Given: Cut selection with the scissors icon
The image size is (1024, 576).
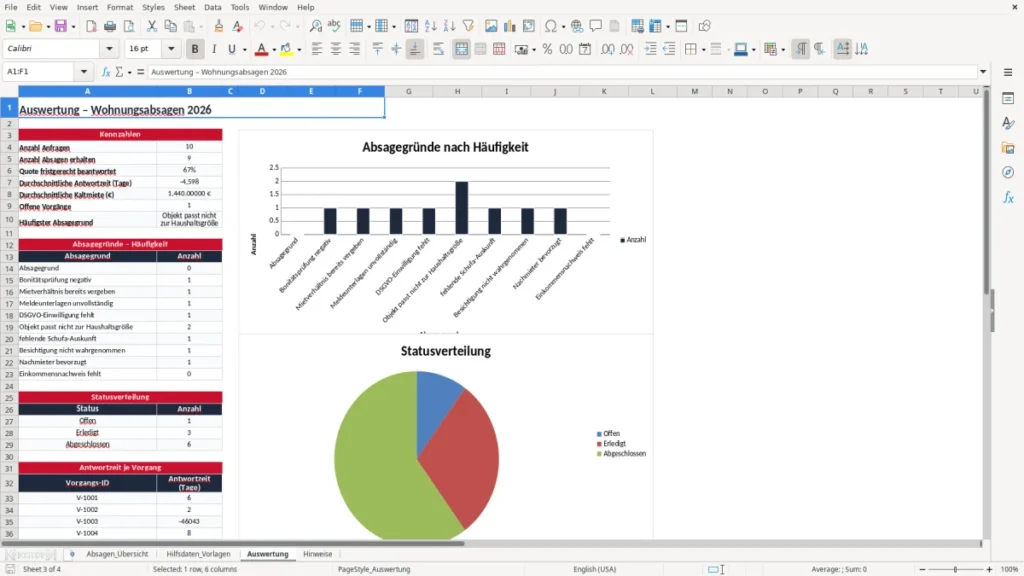Looking at the screenshot, I should (152, 26).
